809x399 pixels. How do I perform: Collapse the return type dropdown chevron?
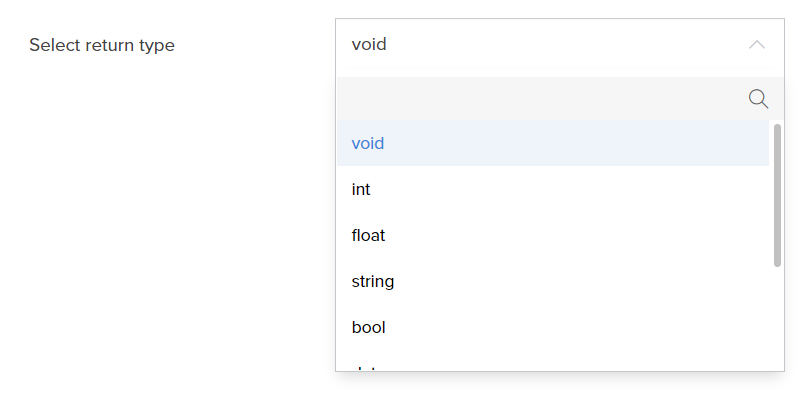coord(757,45)
